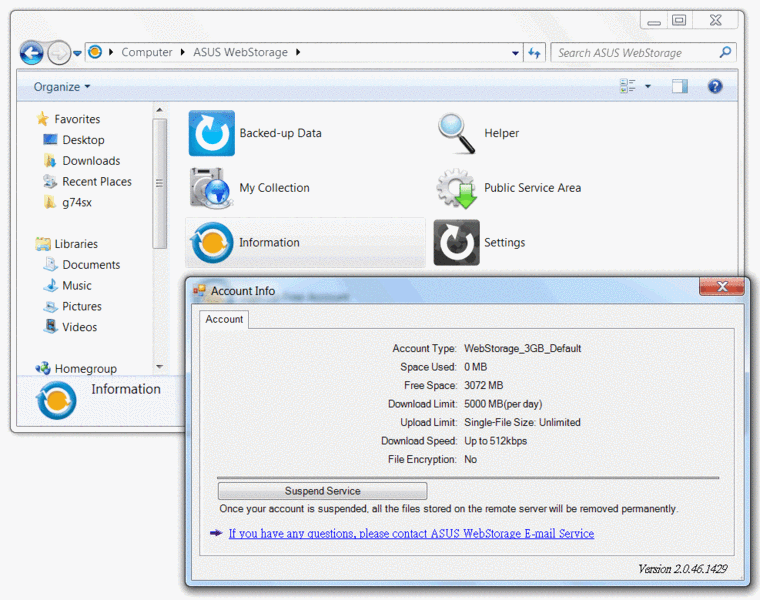Click the Recent Places icon in sidebar
Viewport: 760px width, 600px height.
point(50,181)
